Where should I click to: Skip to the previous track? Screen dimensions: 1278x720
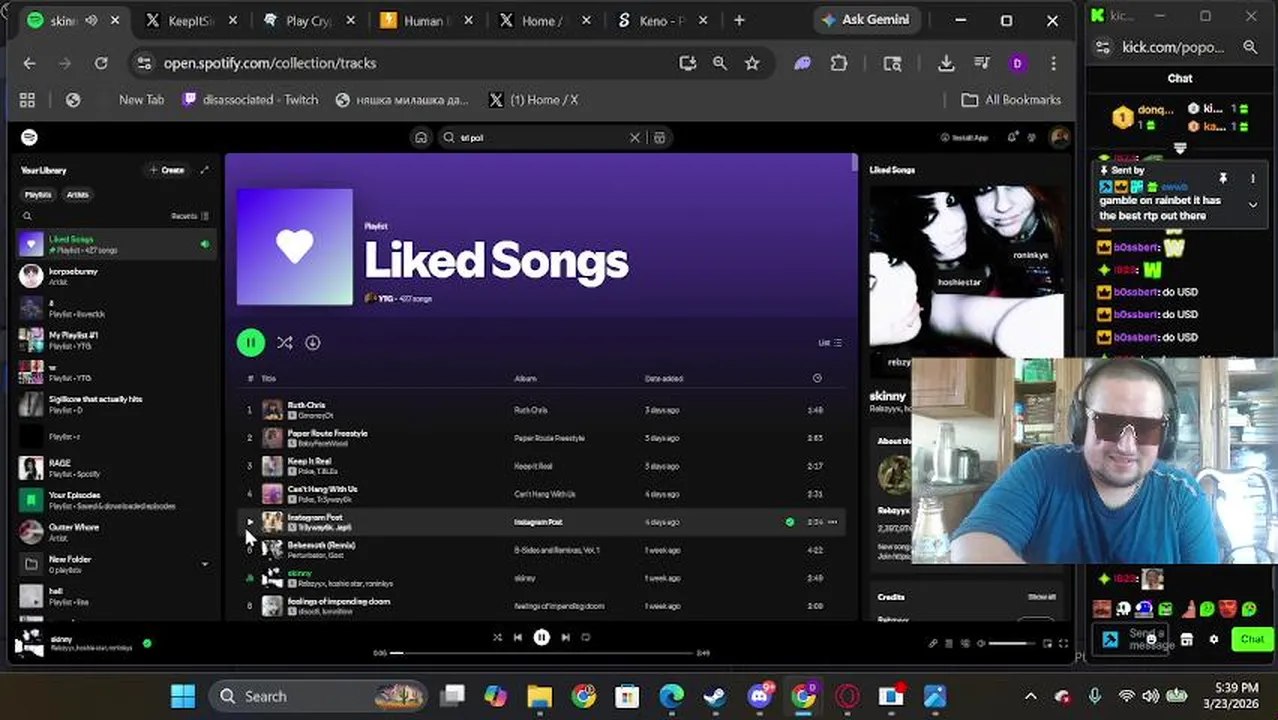click(x=517, y=637)
